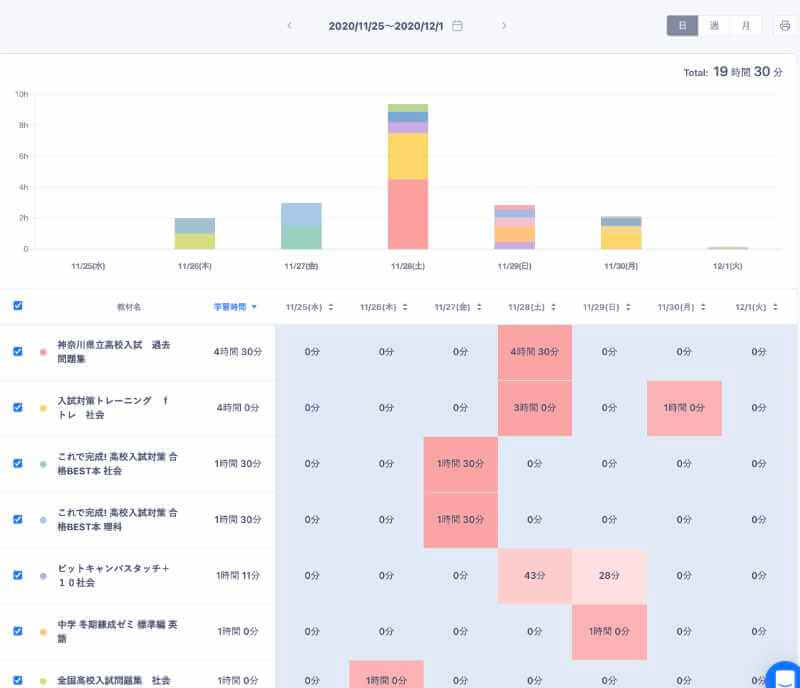Uncheck the 神奈川県立高校入試 過去問題集 row checkbox
This screenshot has height=688, width=800.
point(18,352)
